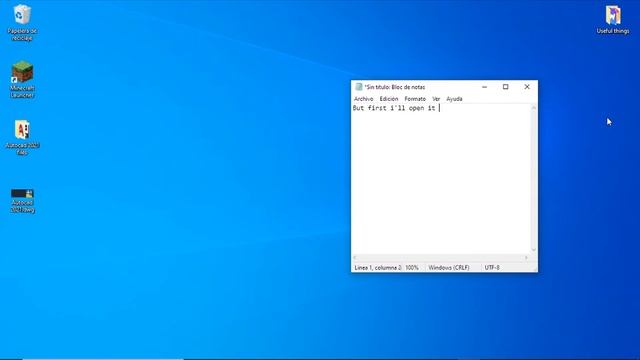640x360 pixels.
Task: Select the Minecraft Launcher desktop shortcut
Action: [x=22, y=80]
